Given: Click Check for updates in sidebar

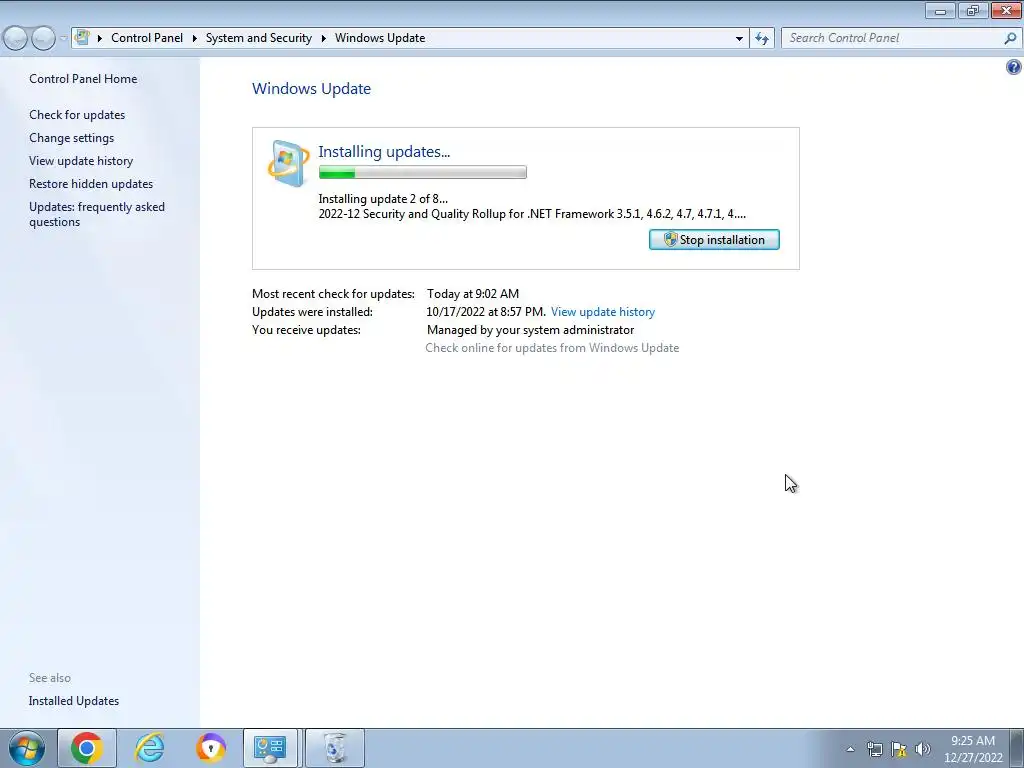Looking at the screenshot, I should [x=77, y=115].
